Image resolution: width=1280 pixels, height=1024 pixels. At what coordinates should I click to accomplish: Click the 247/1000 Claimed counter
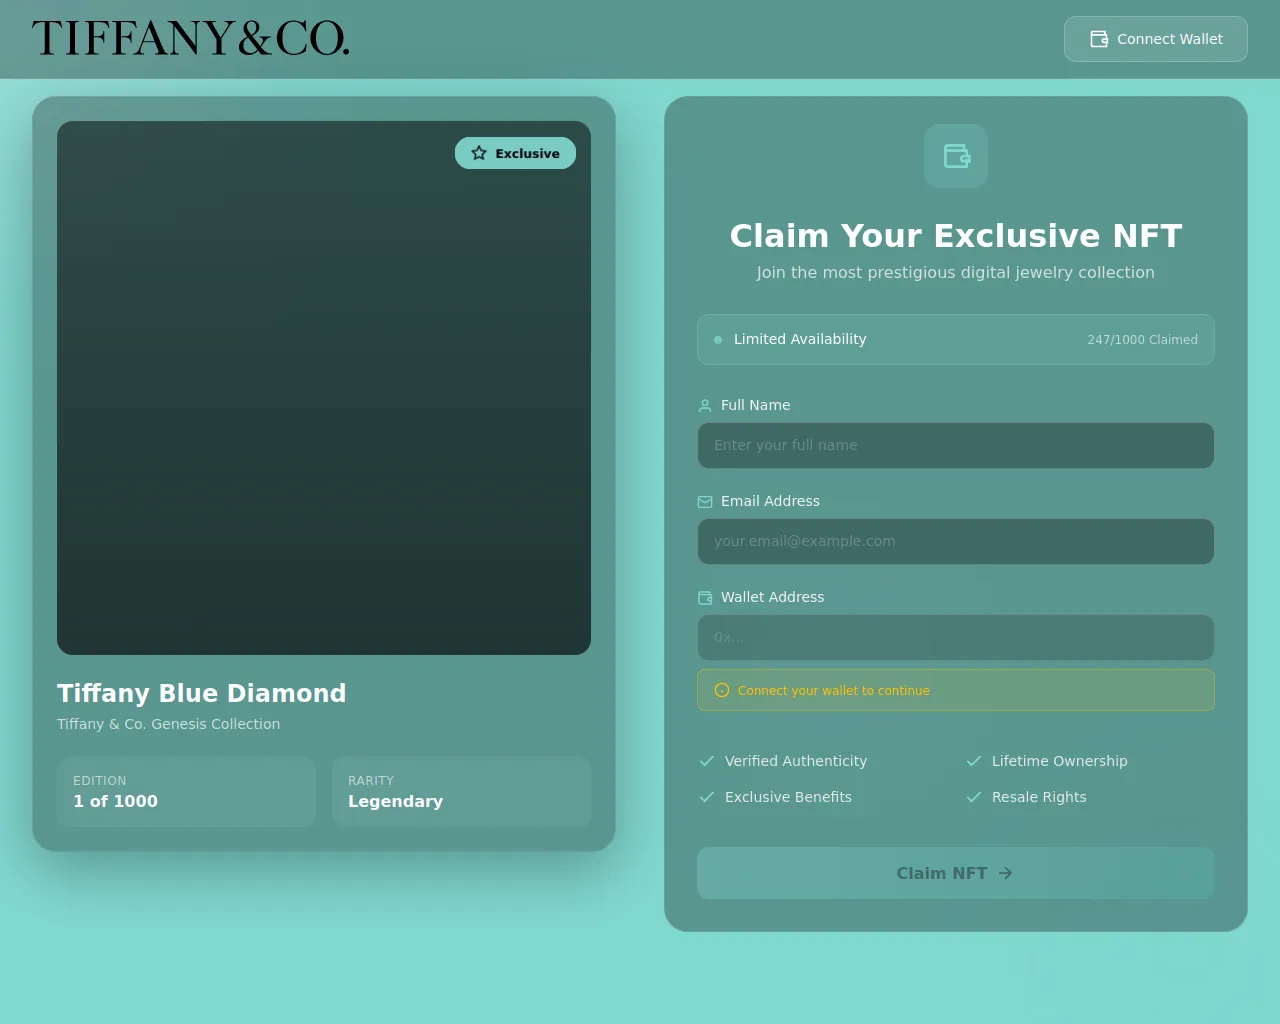click(1142, 340)
